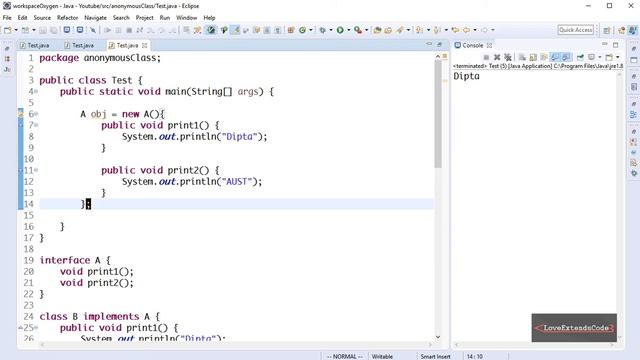Select the Console view tab
The image size is (640, 360).
pos(472,45)
